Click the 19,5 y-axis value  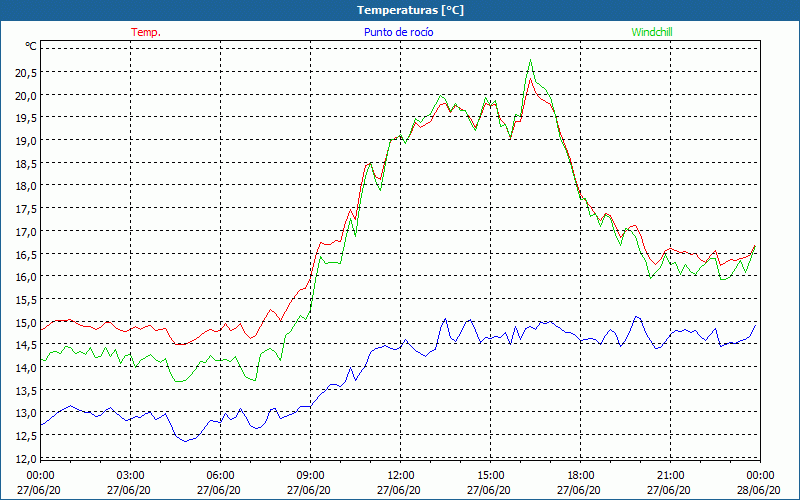click(x=26, y=118)
